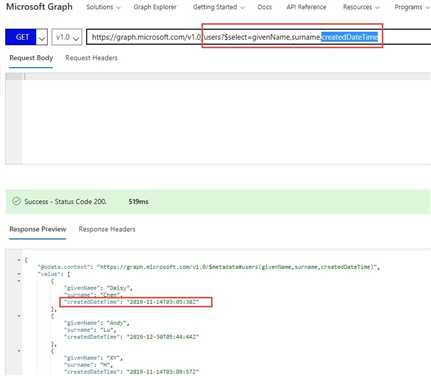Click the blue GET method button
The width and height of the screenshot is (431, 376).
21,37
